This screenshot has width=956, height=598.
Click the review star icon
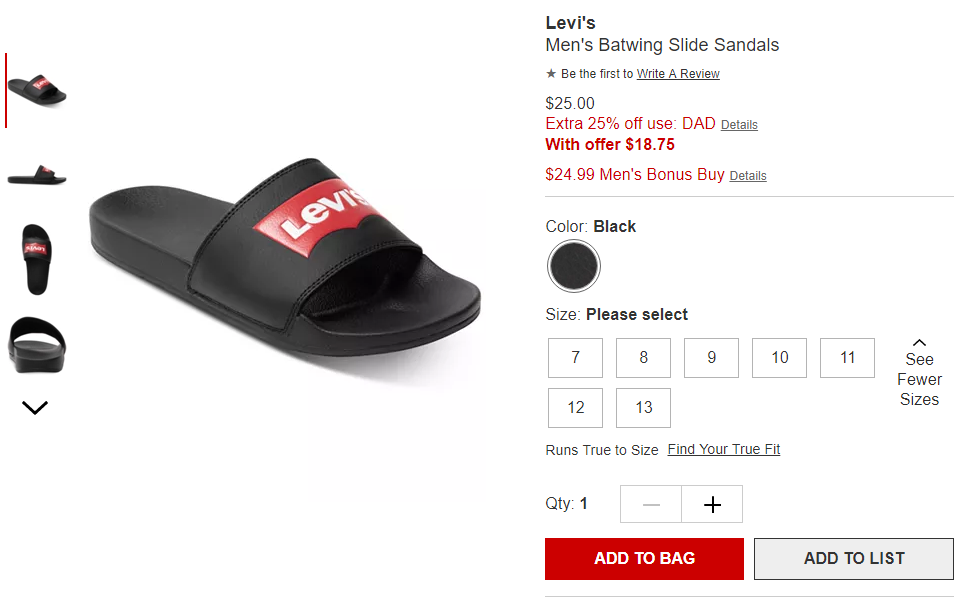pyautogui.click(x=551, y=74)
